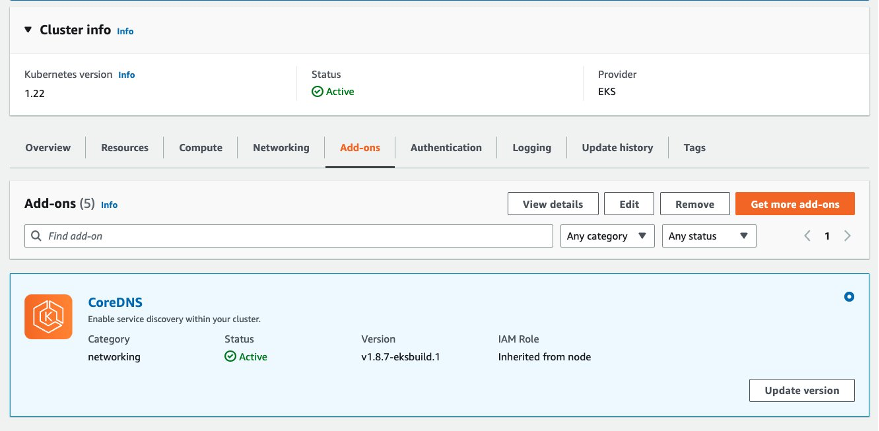
Task: Open the CoreDNS add-on title link
Action: click(116, 302)
